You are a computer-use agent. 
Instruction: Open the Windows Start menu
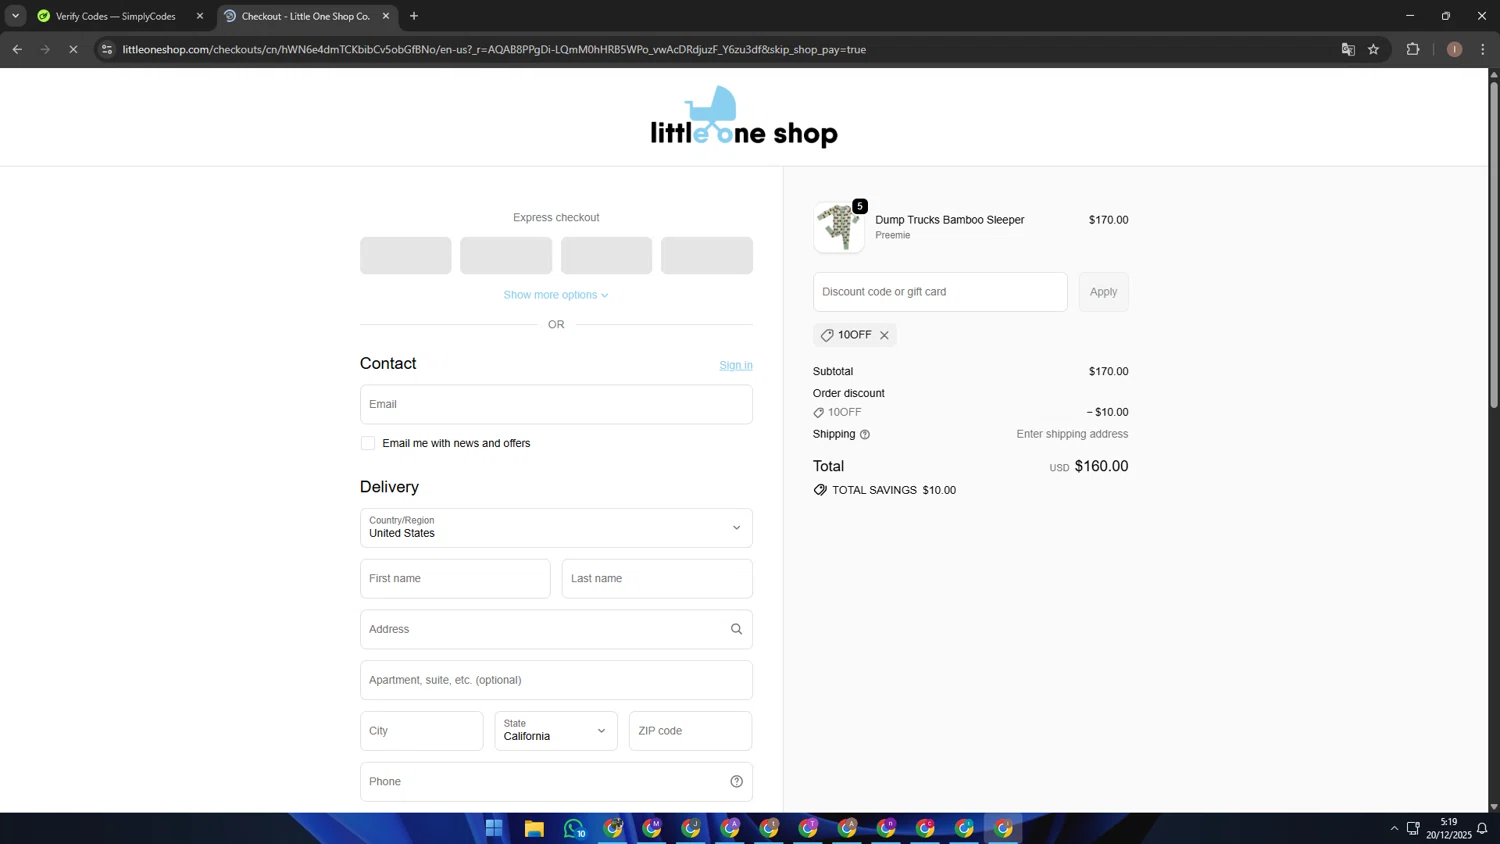[494, 828]
